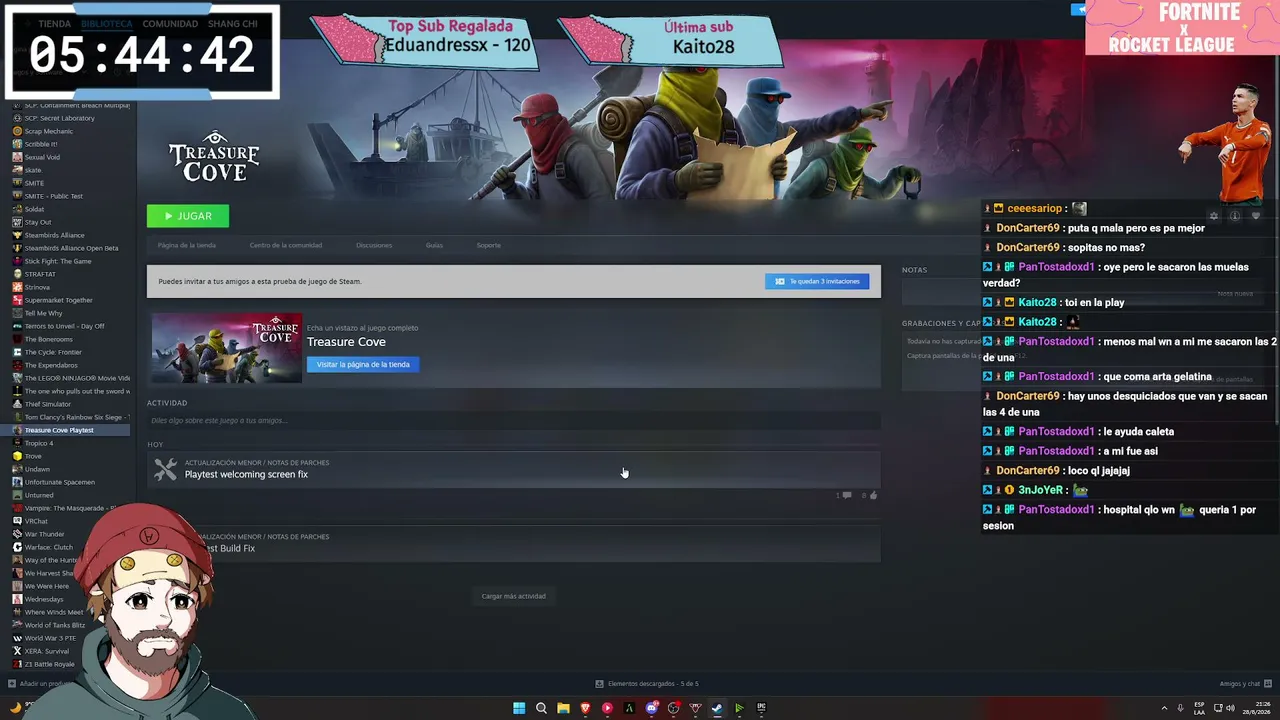
Task: Open game settings gear icon
Action: click(1214, 216)
